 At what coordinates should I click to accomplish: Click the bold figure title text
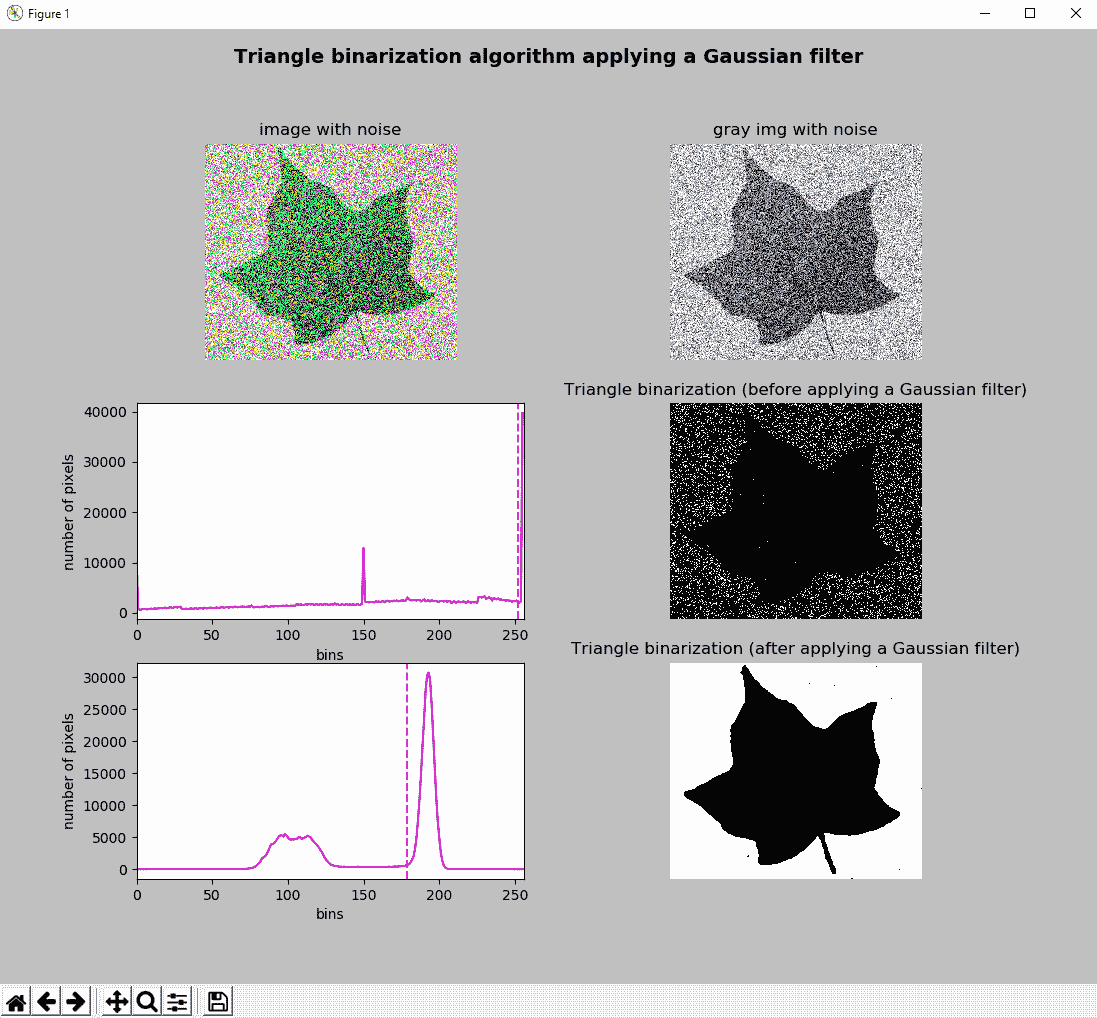tap(548, 57)
